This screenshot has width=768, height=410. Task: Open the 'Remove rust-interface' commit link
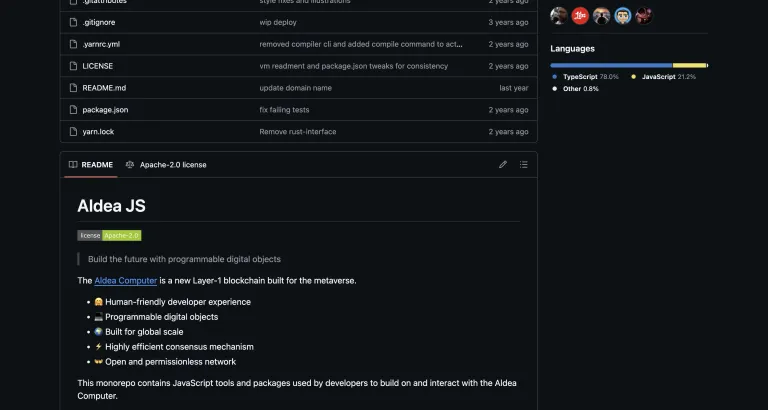coord(297,131)
